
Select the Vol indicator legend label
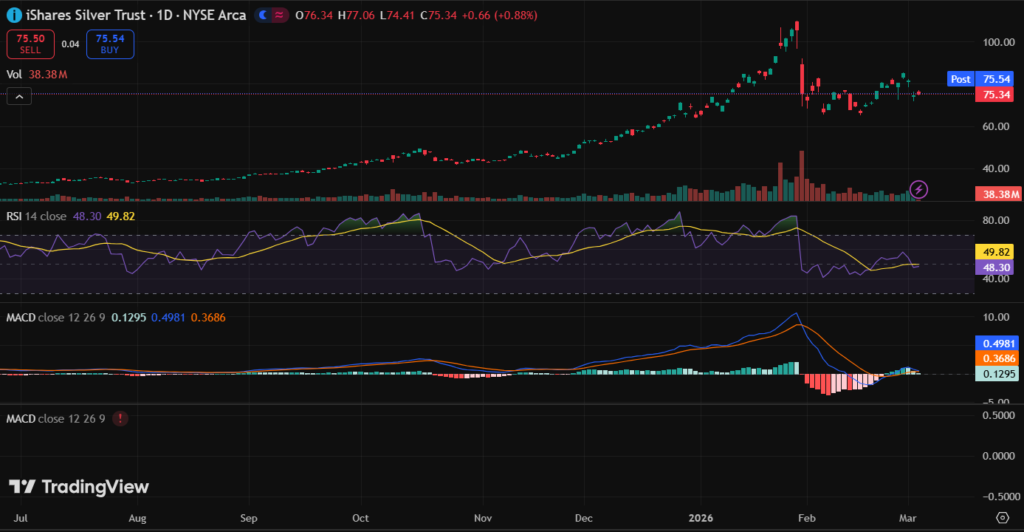click(x=15, y=74)
